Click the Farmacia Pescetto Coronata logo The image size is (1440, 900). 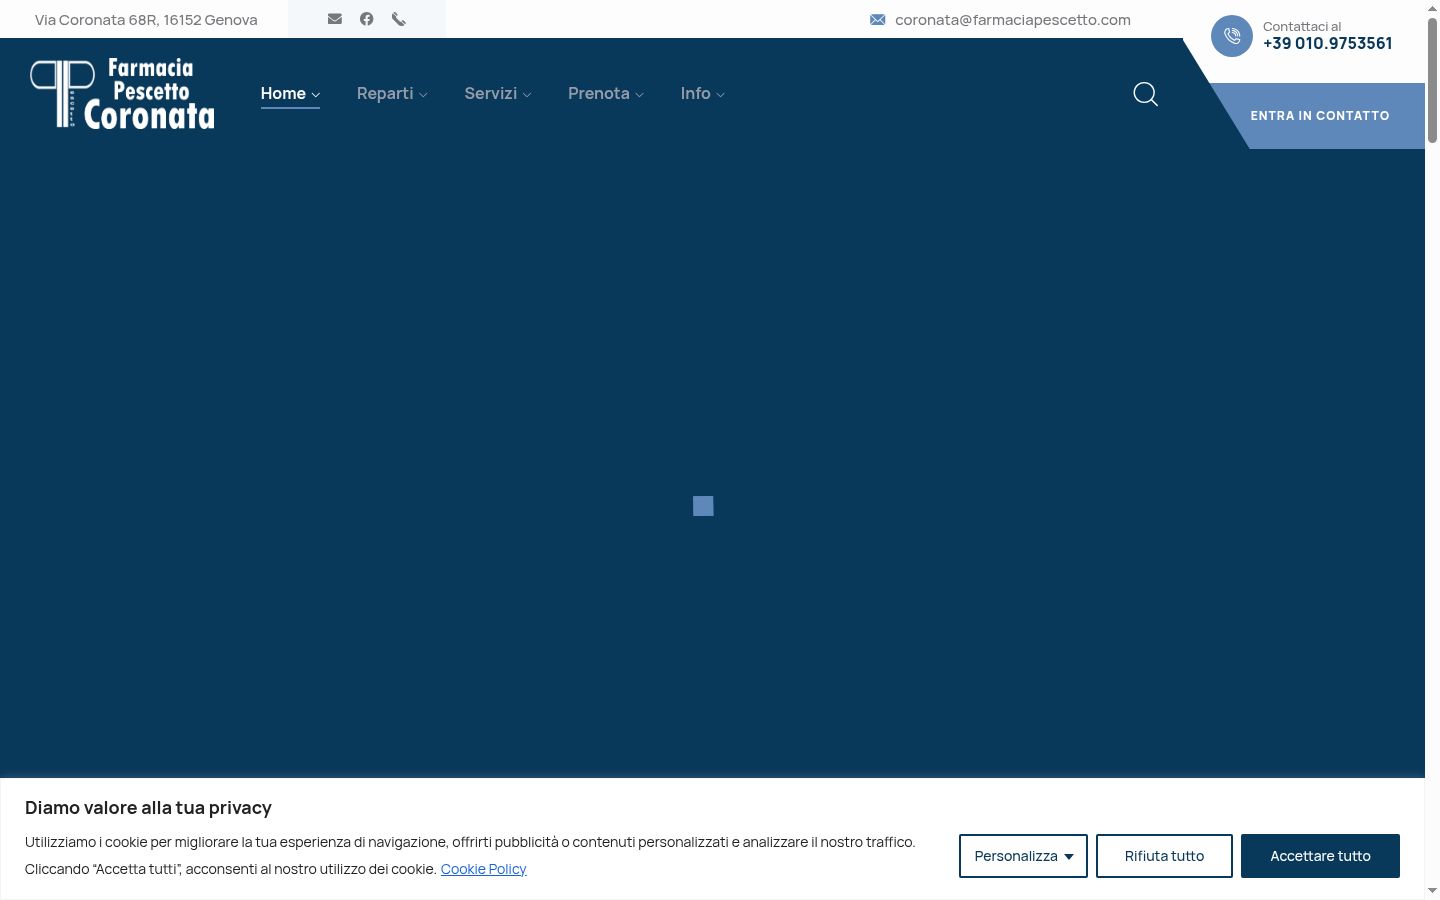[122, 93]
